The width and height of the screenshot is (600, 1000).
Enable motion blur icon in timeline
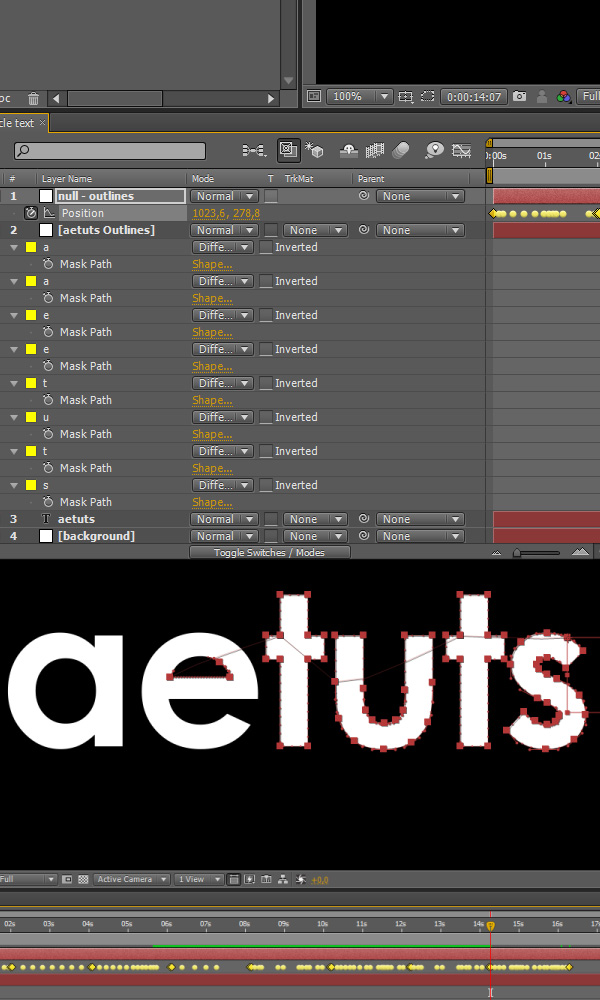point(400,151)
